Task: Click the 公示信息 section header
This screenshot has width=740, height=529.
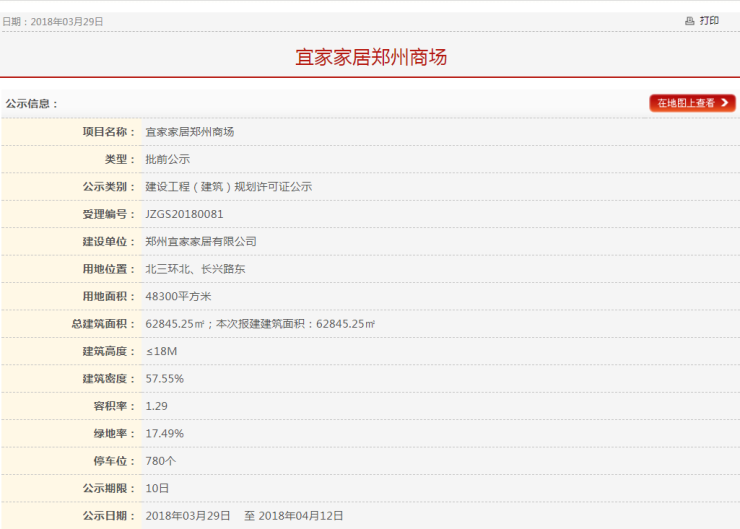Action: pyautogui.click(x=31, y=104)
